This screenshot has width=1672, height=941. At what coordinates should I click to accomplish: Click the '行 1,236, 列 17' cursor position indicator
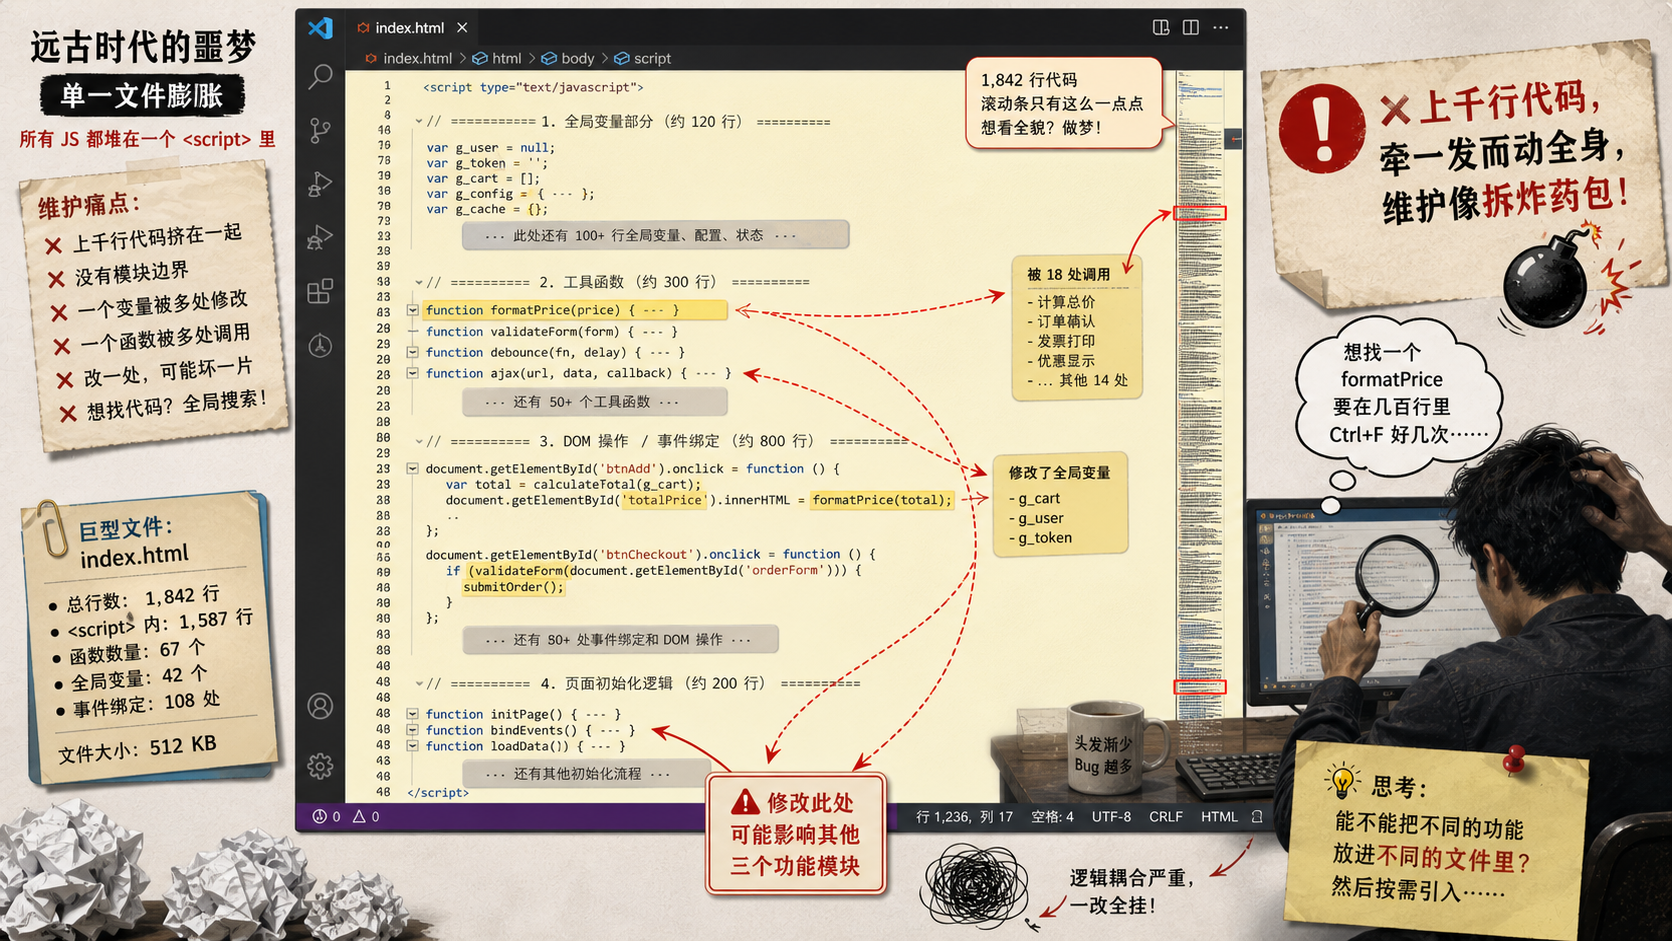pyautogui.click(x=964, y=817)
